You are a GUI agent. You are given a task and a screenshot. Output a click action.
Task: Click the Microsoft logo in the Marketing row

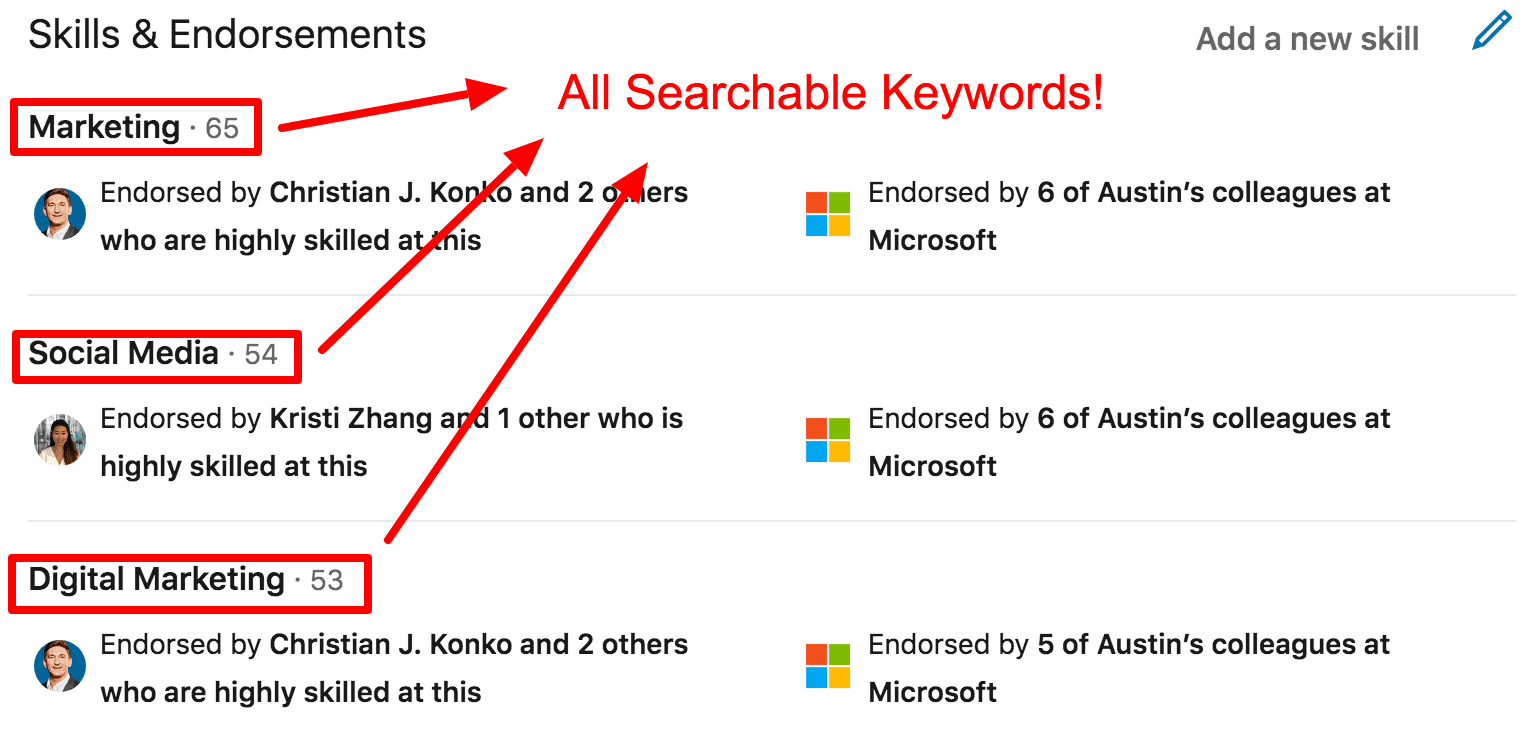click(828, 214)
